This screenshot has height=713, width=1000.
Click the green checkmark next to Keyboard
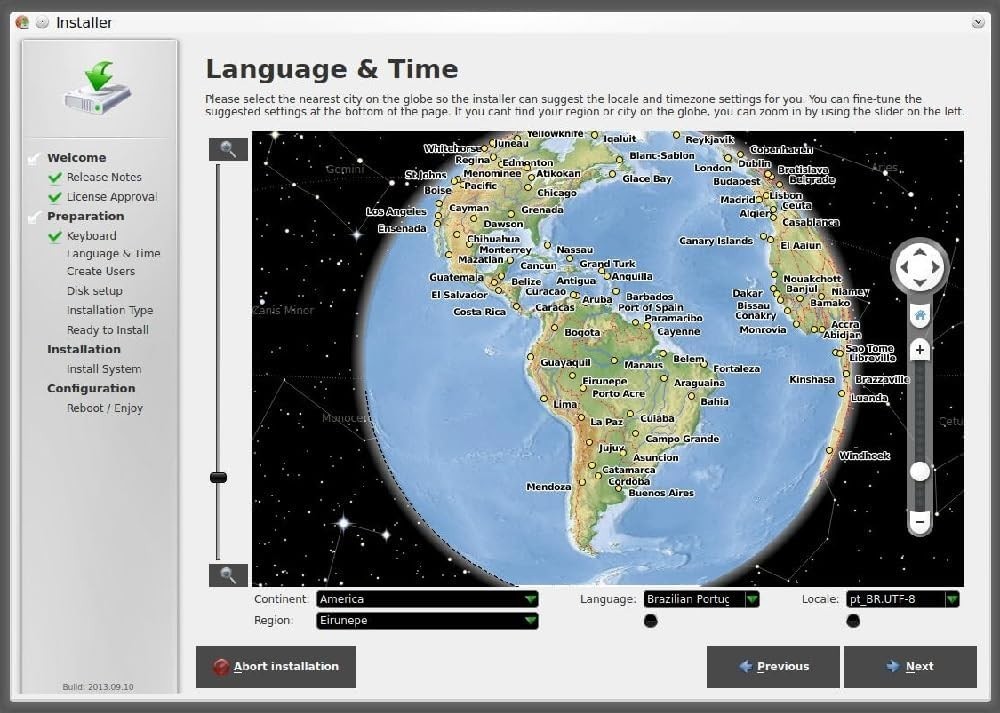click(x=55, y=237)
